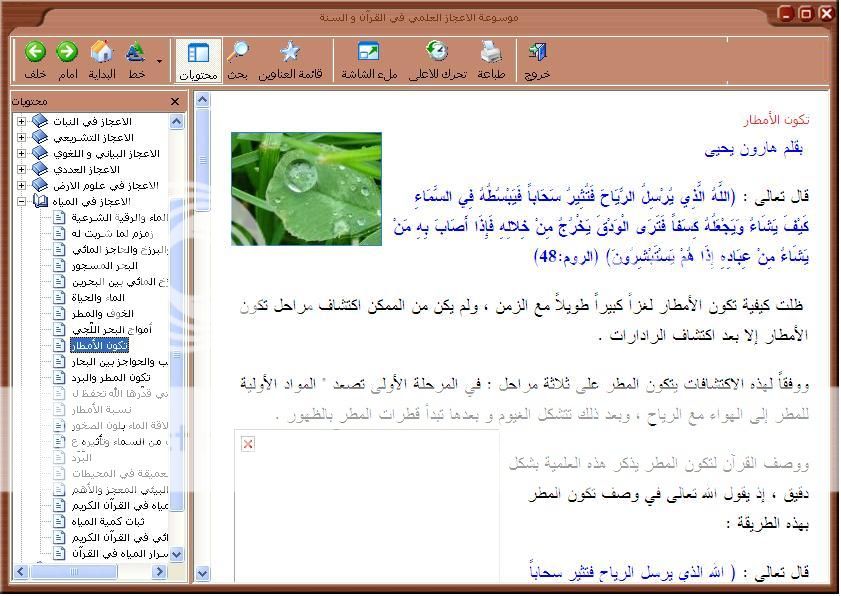Screen dimensions: 841x596
Task: Expand the الاعجاز في النبات tree node
Action: coord(21,122)
